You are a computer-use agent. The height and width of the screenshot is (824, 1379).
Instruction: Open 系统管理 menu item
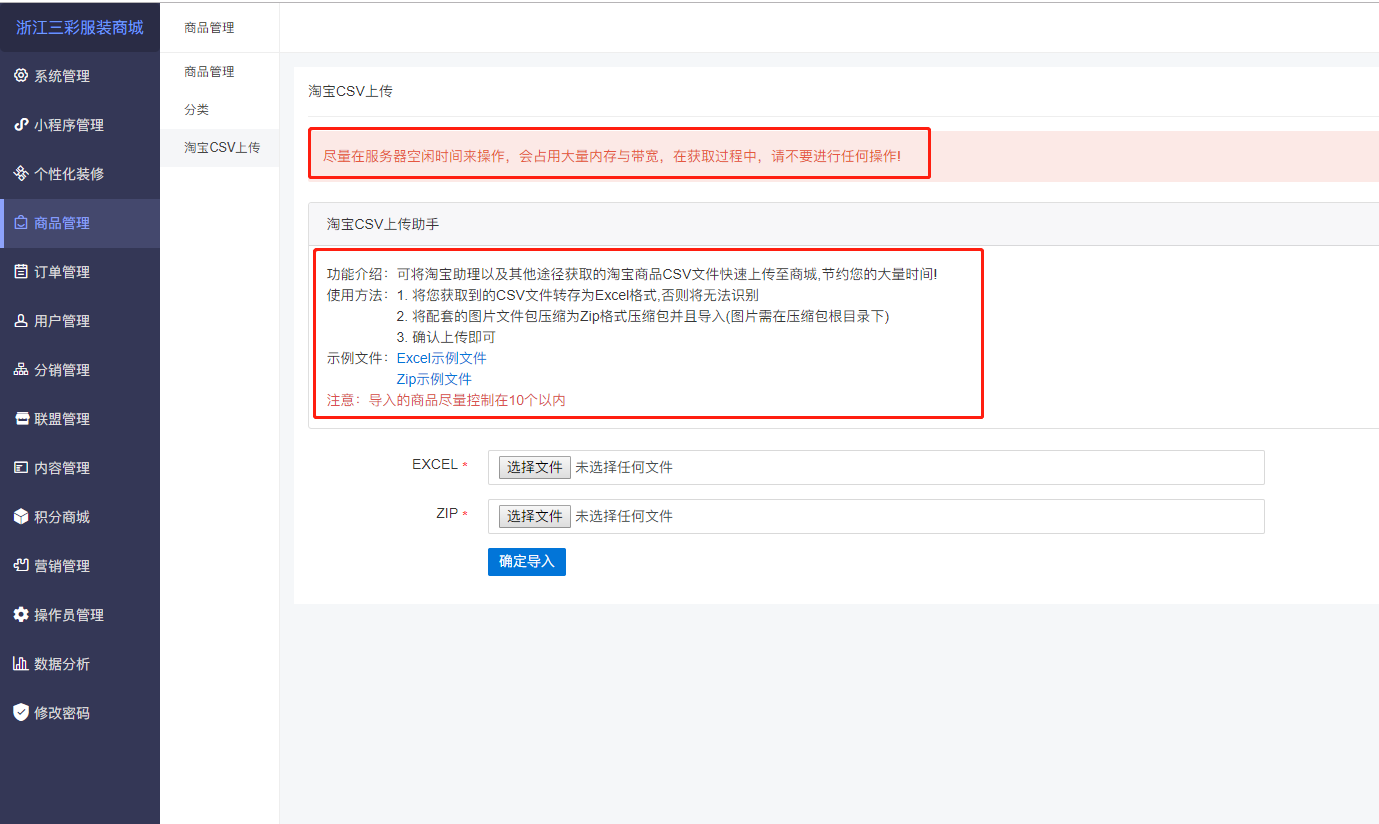pos(80,76)
